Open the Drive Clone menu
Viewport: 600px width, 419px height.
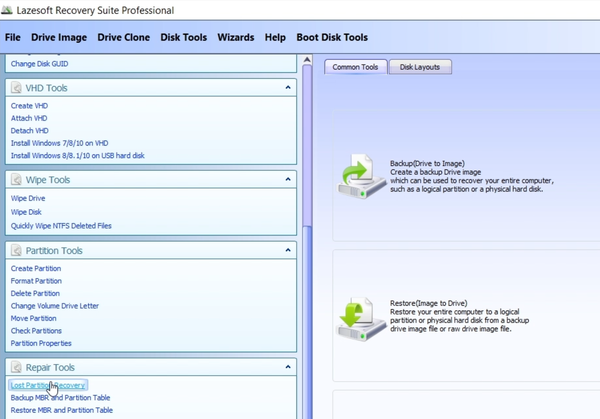click(x=124, y=37)
